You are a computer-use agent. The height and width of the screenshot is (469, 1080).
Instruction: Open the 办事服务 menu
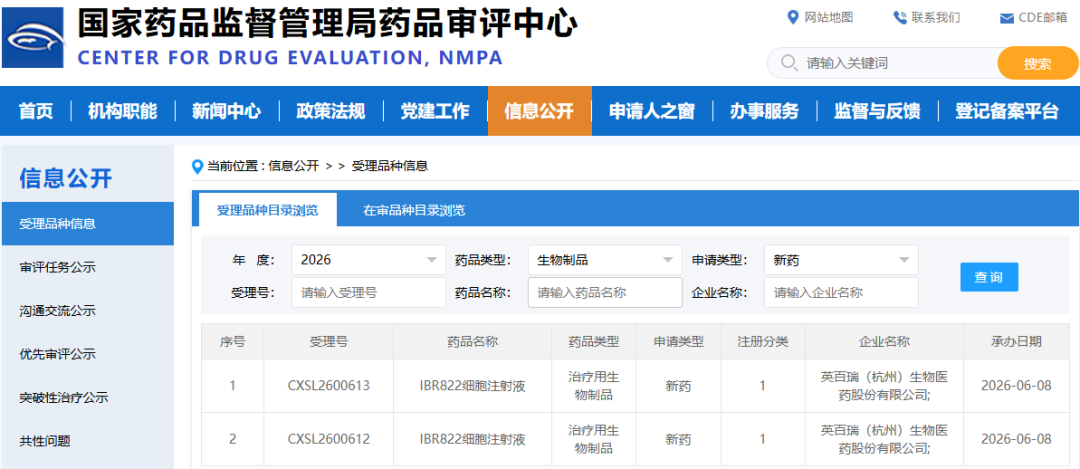pos(764,111)
